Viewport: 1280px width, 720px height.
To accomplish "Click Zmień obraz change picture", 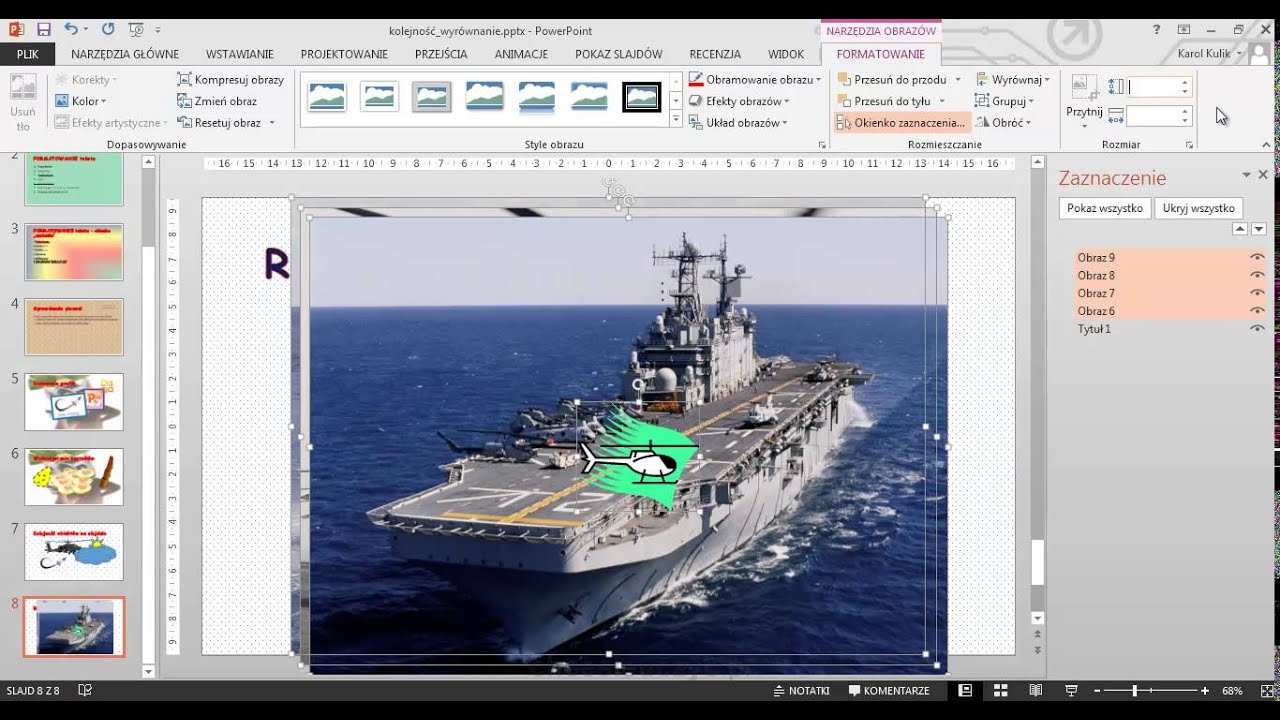I will [217, 101].
